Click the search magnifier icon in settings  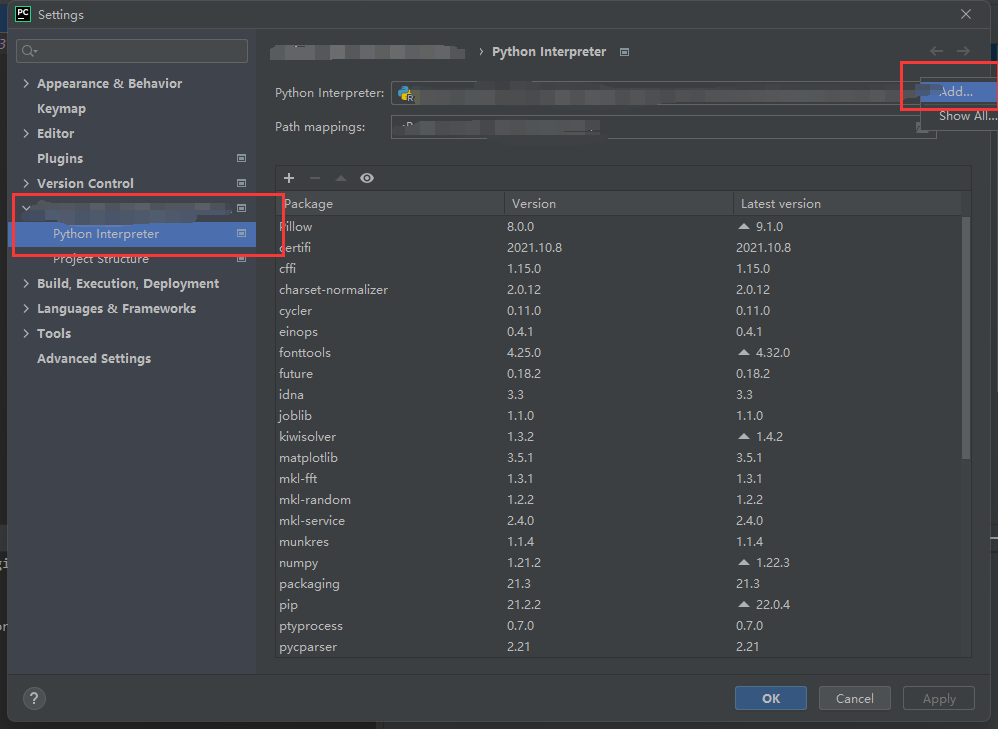pyautogui.click(x=29, y=51)
